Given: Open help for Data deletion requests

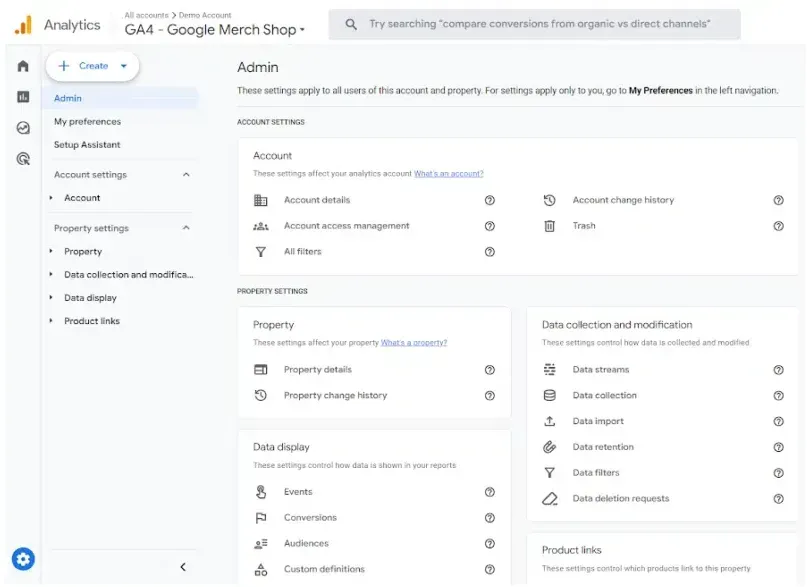Looking at the screenshot, I should click(778, 498).
